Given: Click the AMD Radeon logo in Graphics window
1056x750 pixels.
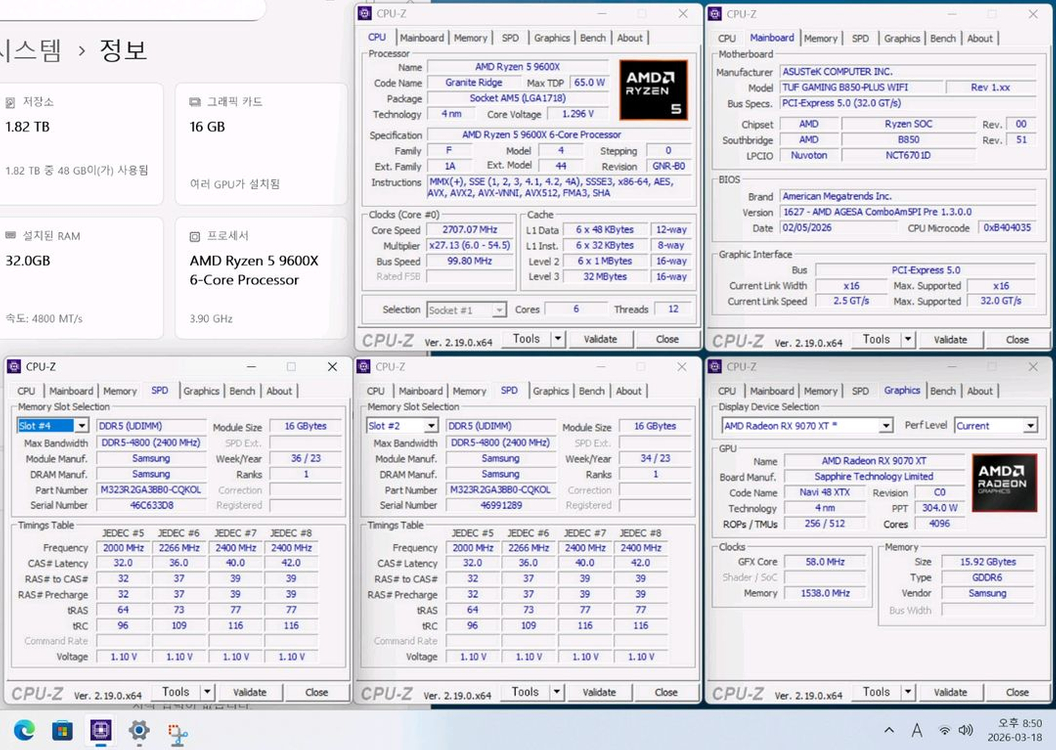Looking at the screenshot, I should point(1003,483).
